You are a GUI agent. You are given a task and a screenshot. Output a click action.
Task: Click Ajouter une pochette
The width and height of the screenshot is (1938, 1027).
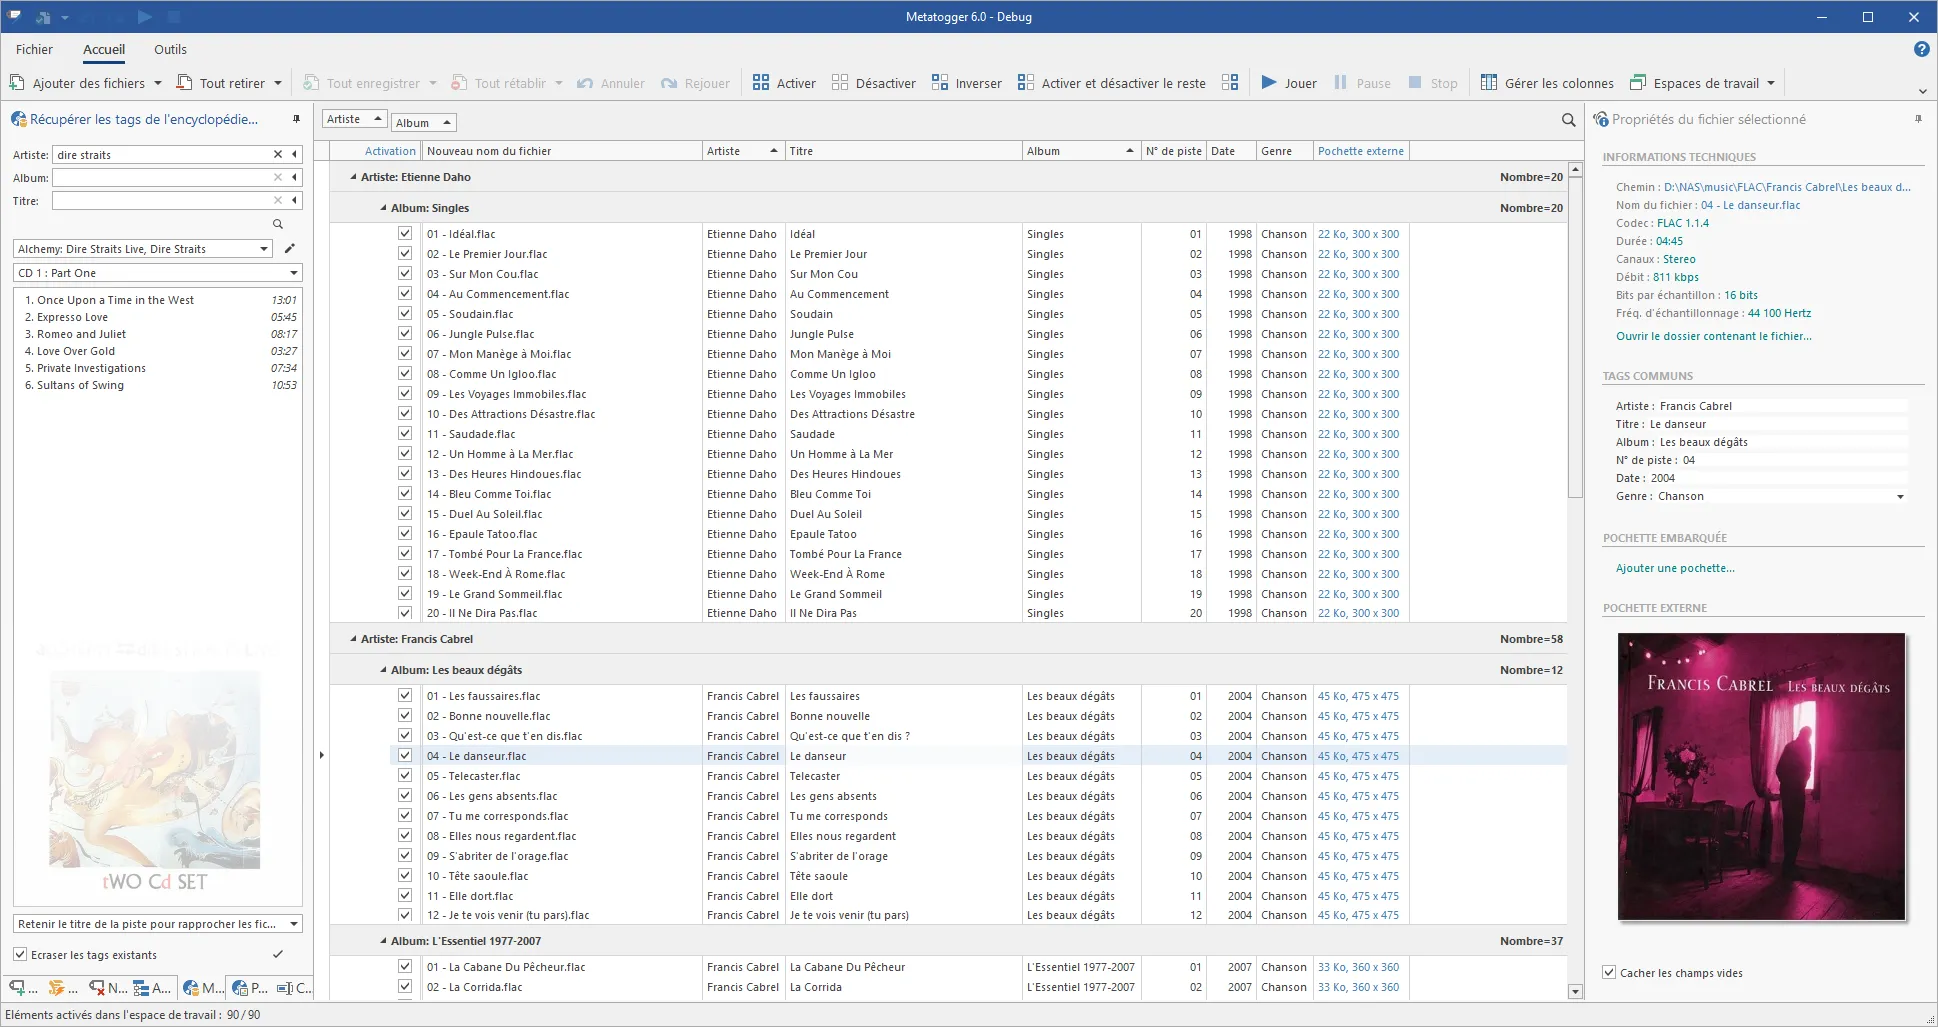point(1675,567)
